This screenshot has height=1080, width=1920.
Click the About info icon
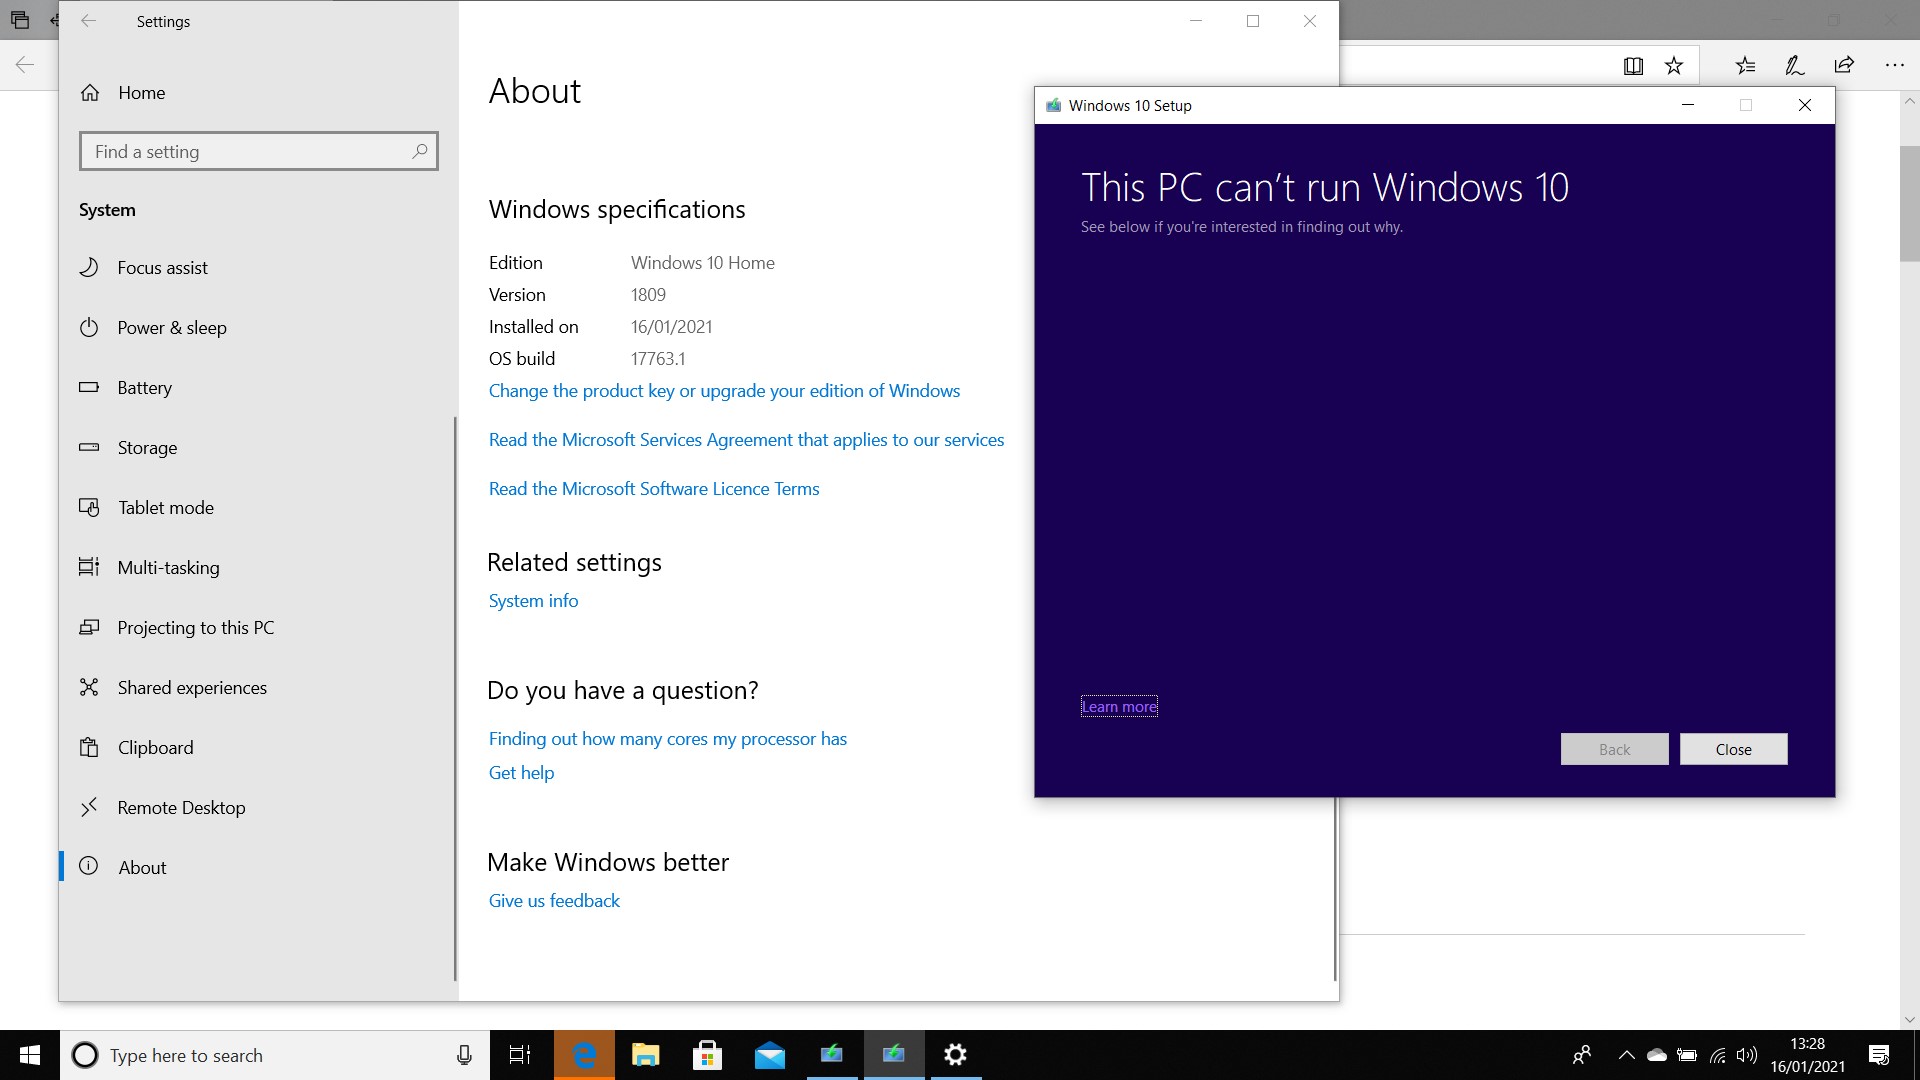(x=89, y=867)
